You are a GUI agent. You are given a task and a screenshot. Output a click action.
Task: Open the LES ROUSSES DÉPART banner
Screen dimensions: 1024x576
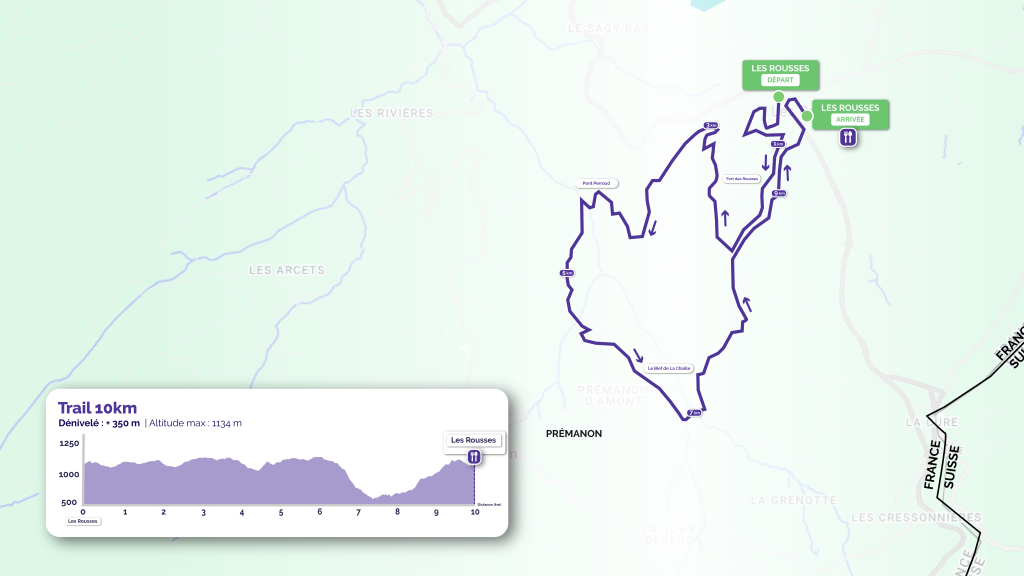pos(780,74)
